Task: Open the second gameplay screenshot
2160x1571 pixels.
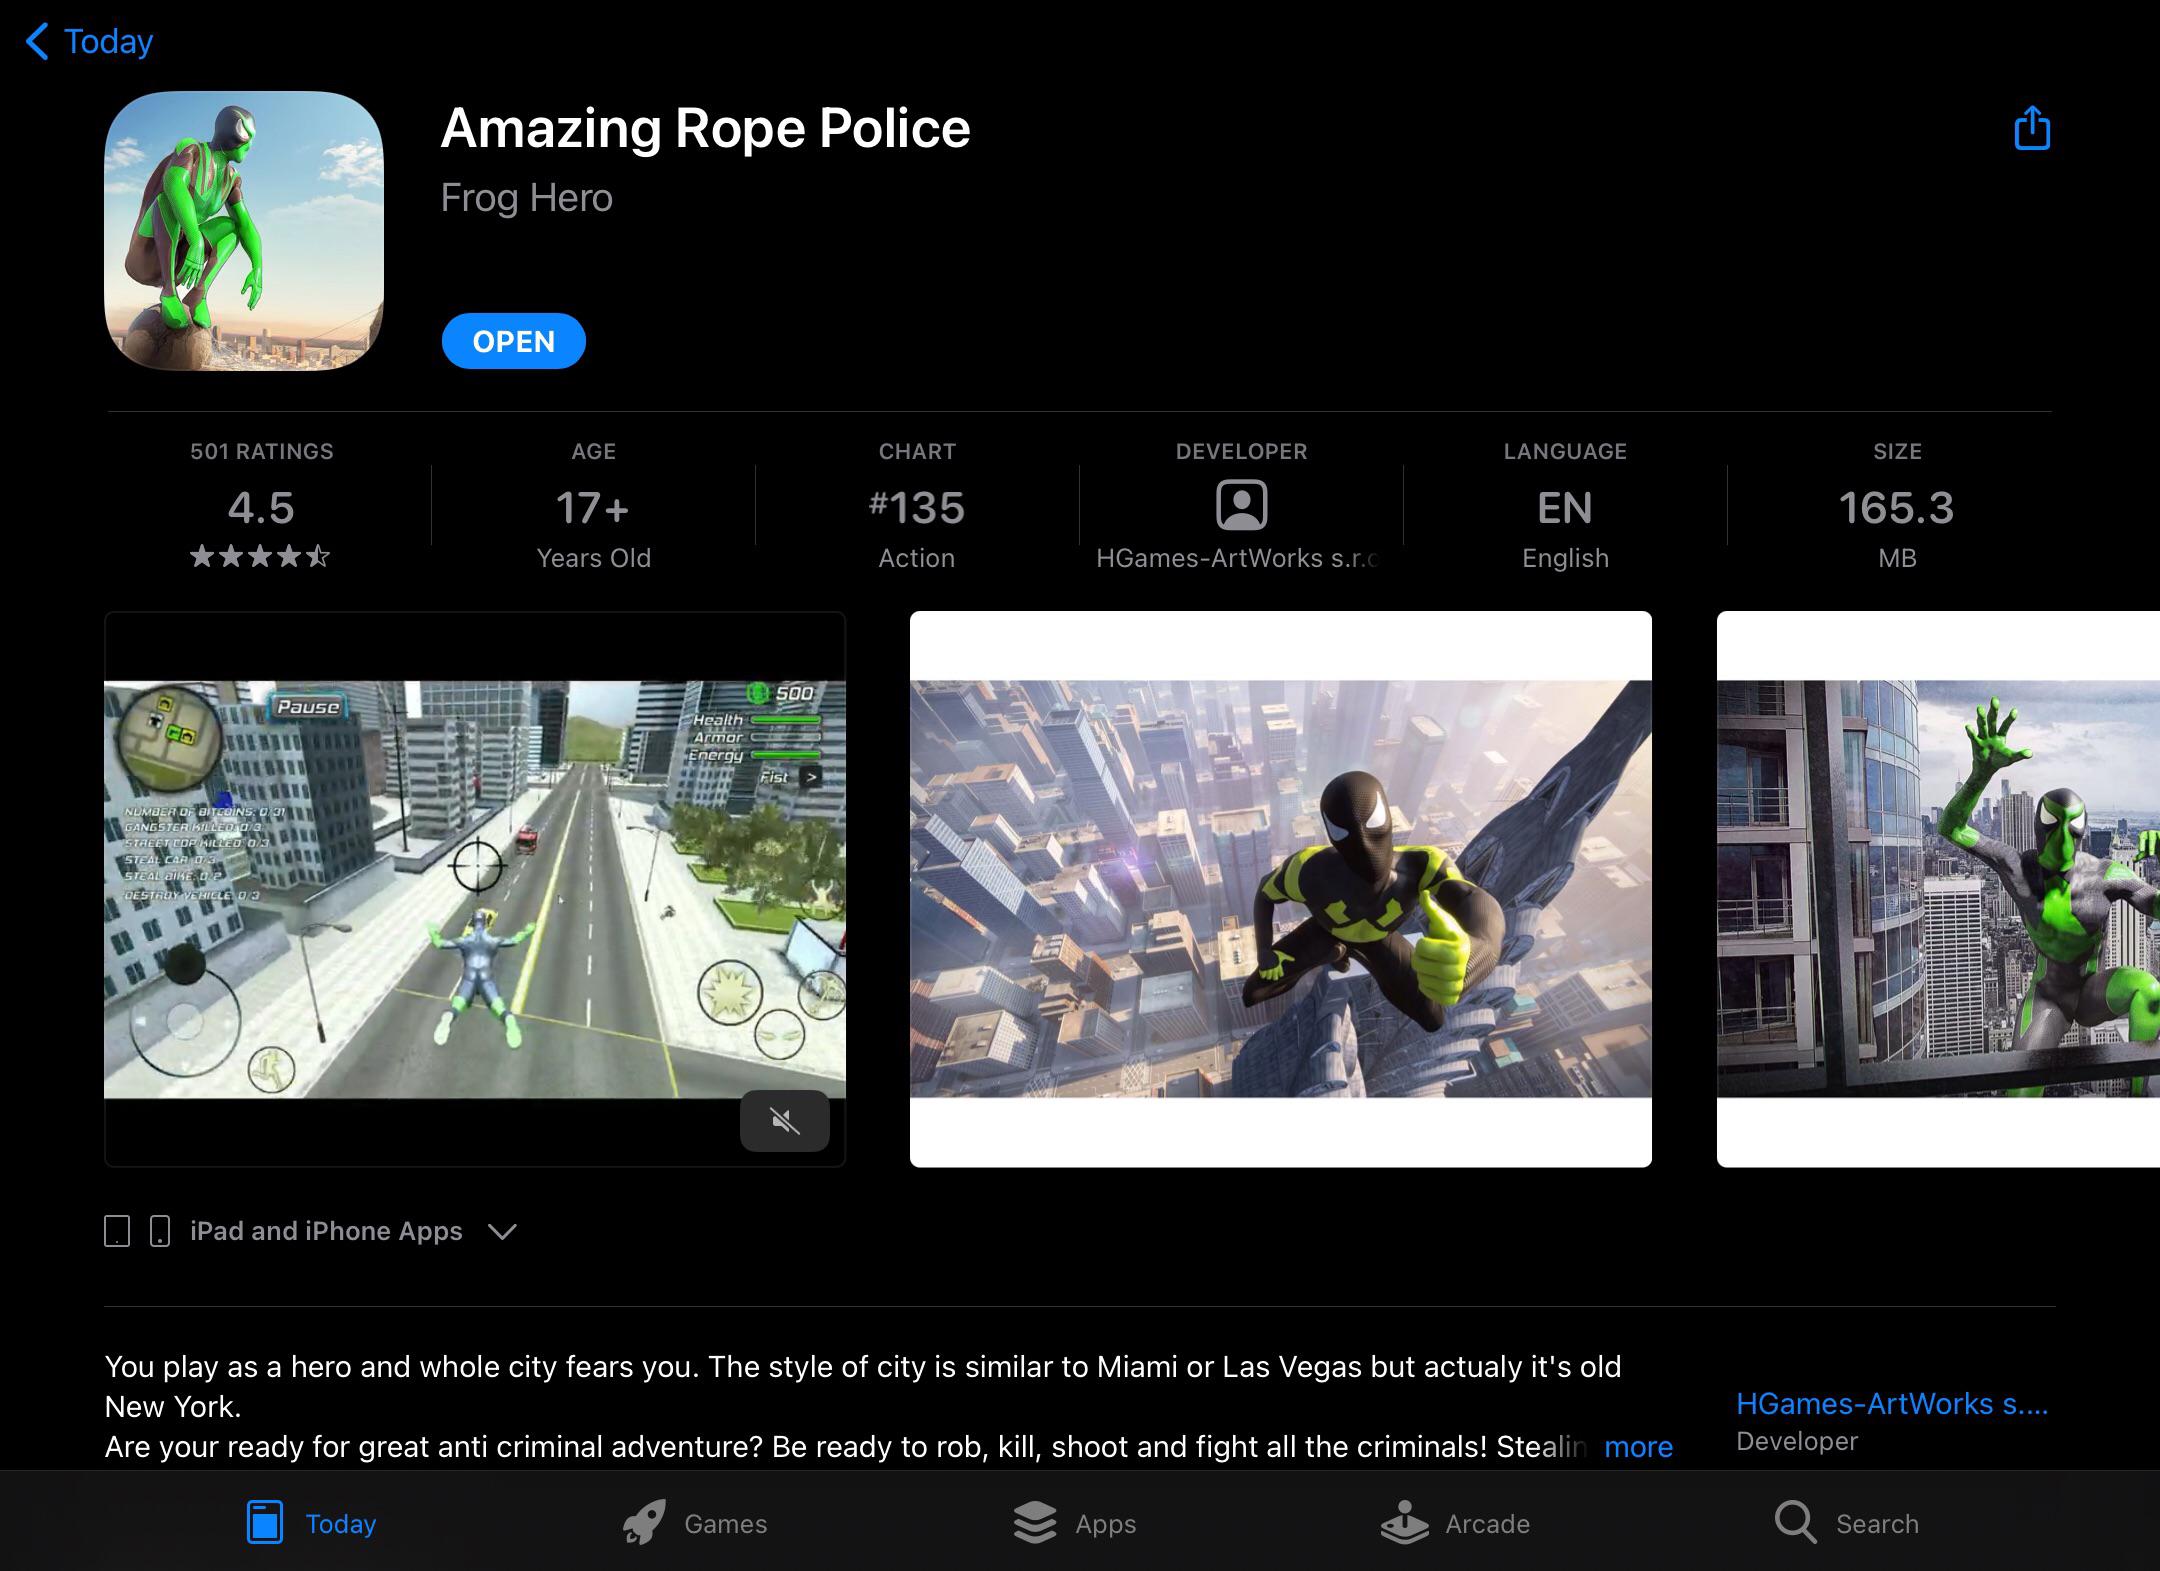Action: [1280, 890]
